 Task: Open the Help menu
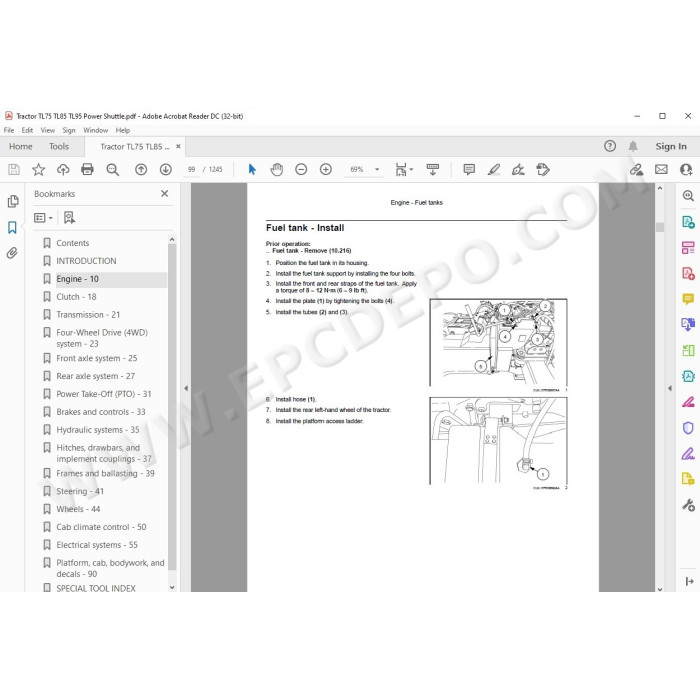[123, 130]
